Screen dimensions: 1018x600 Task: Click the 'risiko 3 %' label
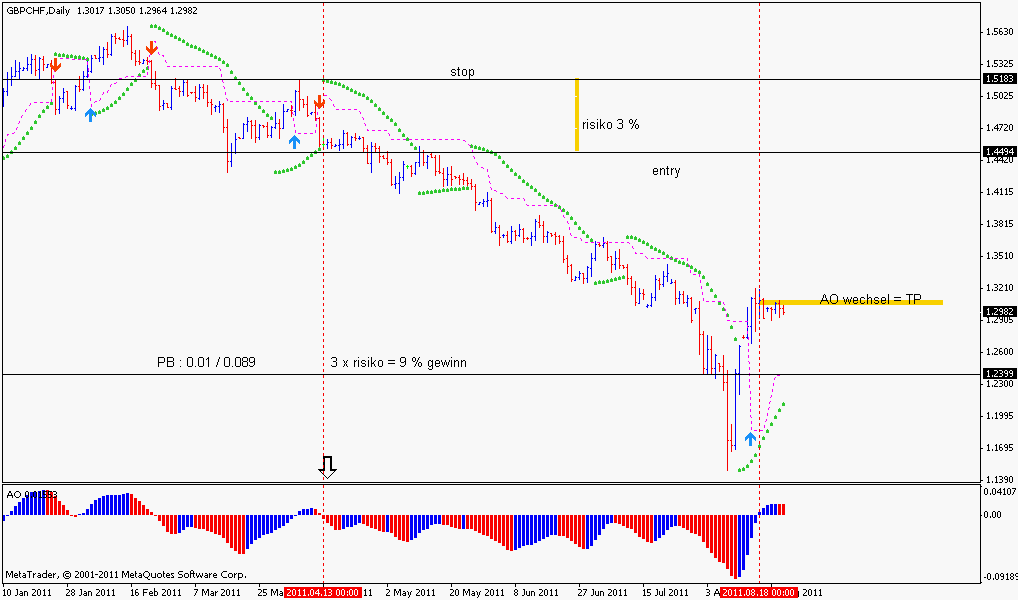[x=610, y=124]
